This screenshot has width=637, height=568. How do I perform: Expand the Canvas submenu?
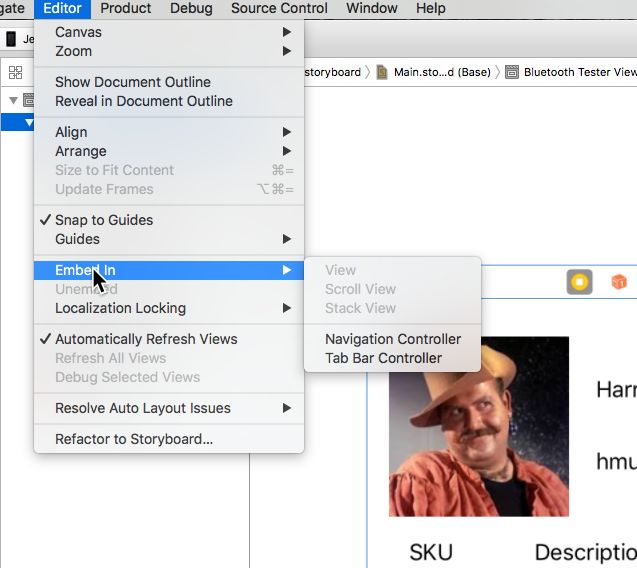(169, 32)
